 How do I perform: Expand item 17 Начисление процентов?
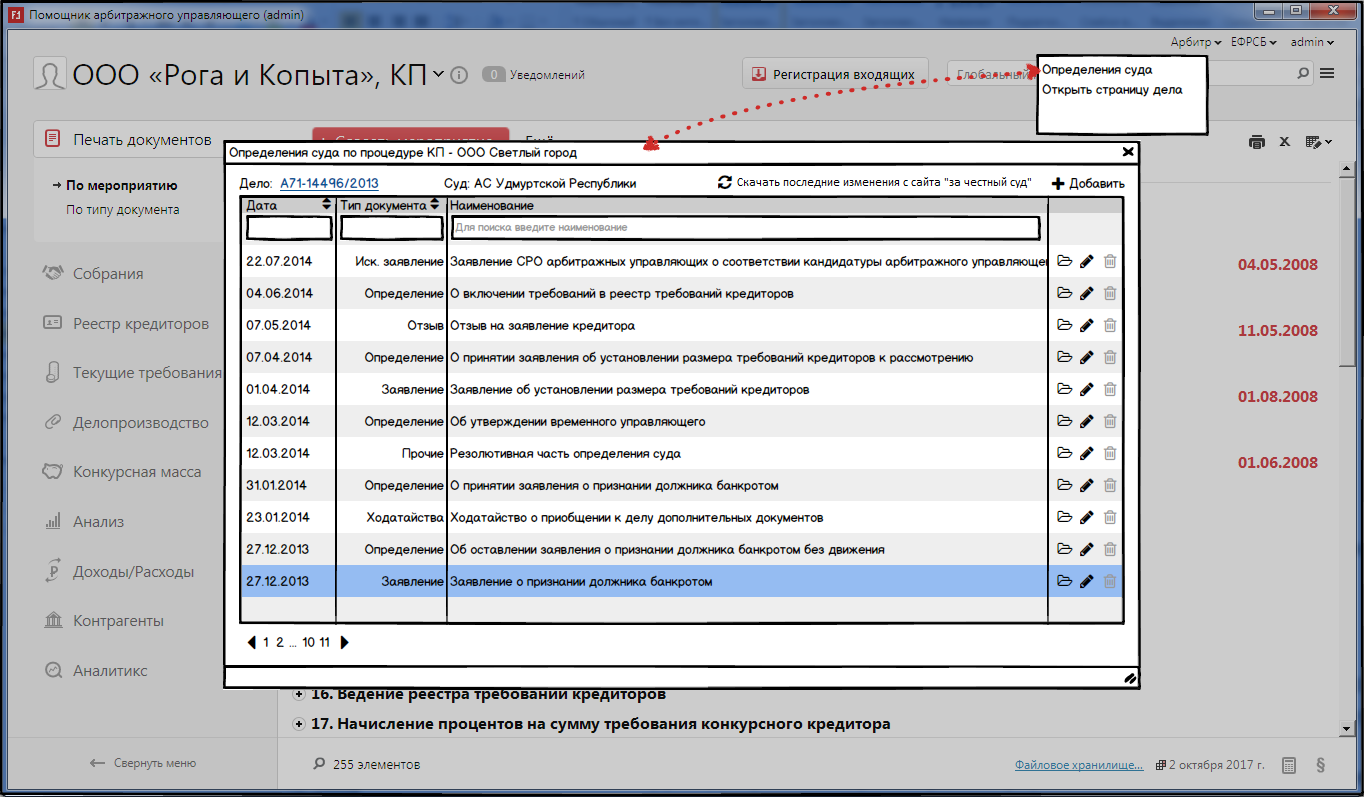click(x=298, y=724)
